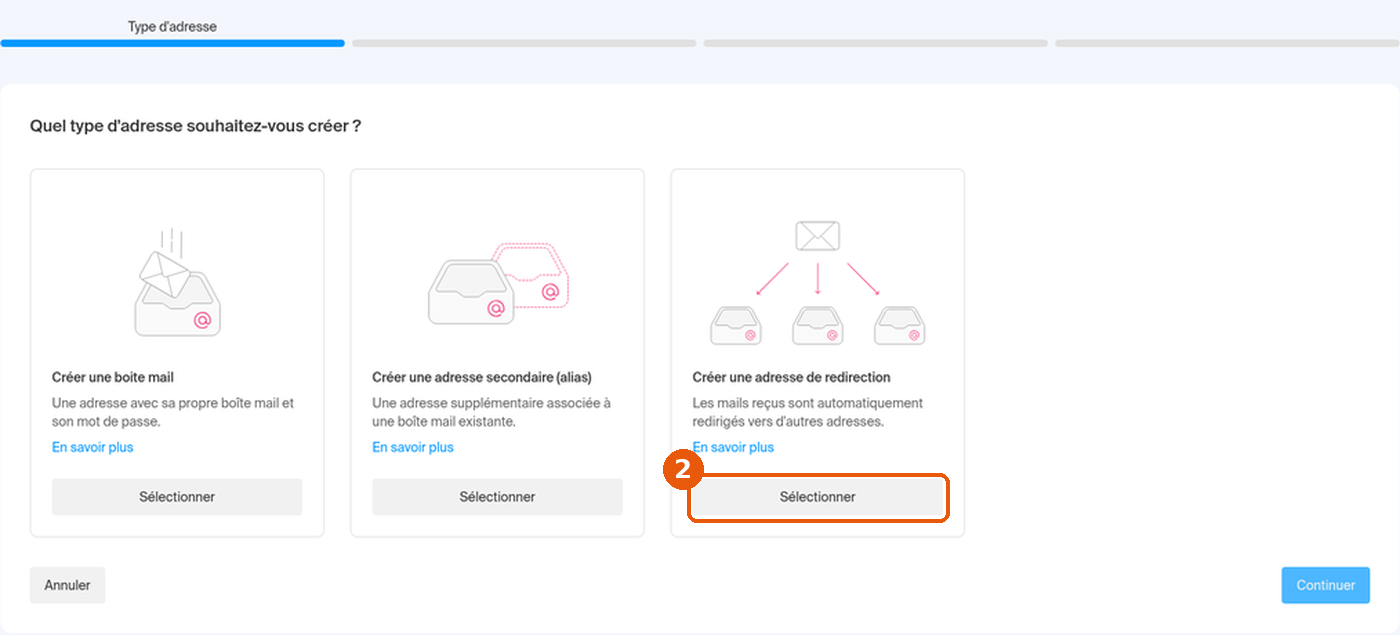This screenshot has width=1400, height=635.
Task: Select the 'Créer une boîte mail' option
Action: tap(177, 497)
